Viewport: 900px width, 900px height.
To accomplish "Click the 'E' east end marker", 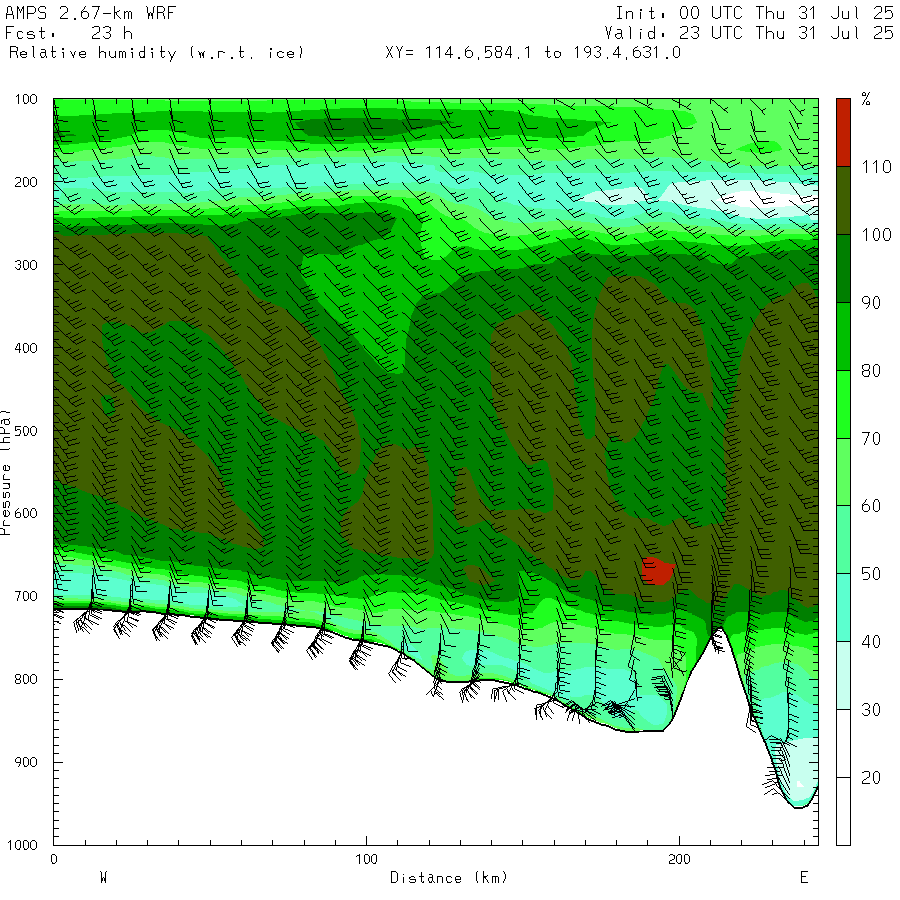I will [x=804, y=878].
